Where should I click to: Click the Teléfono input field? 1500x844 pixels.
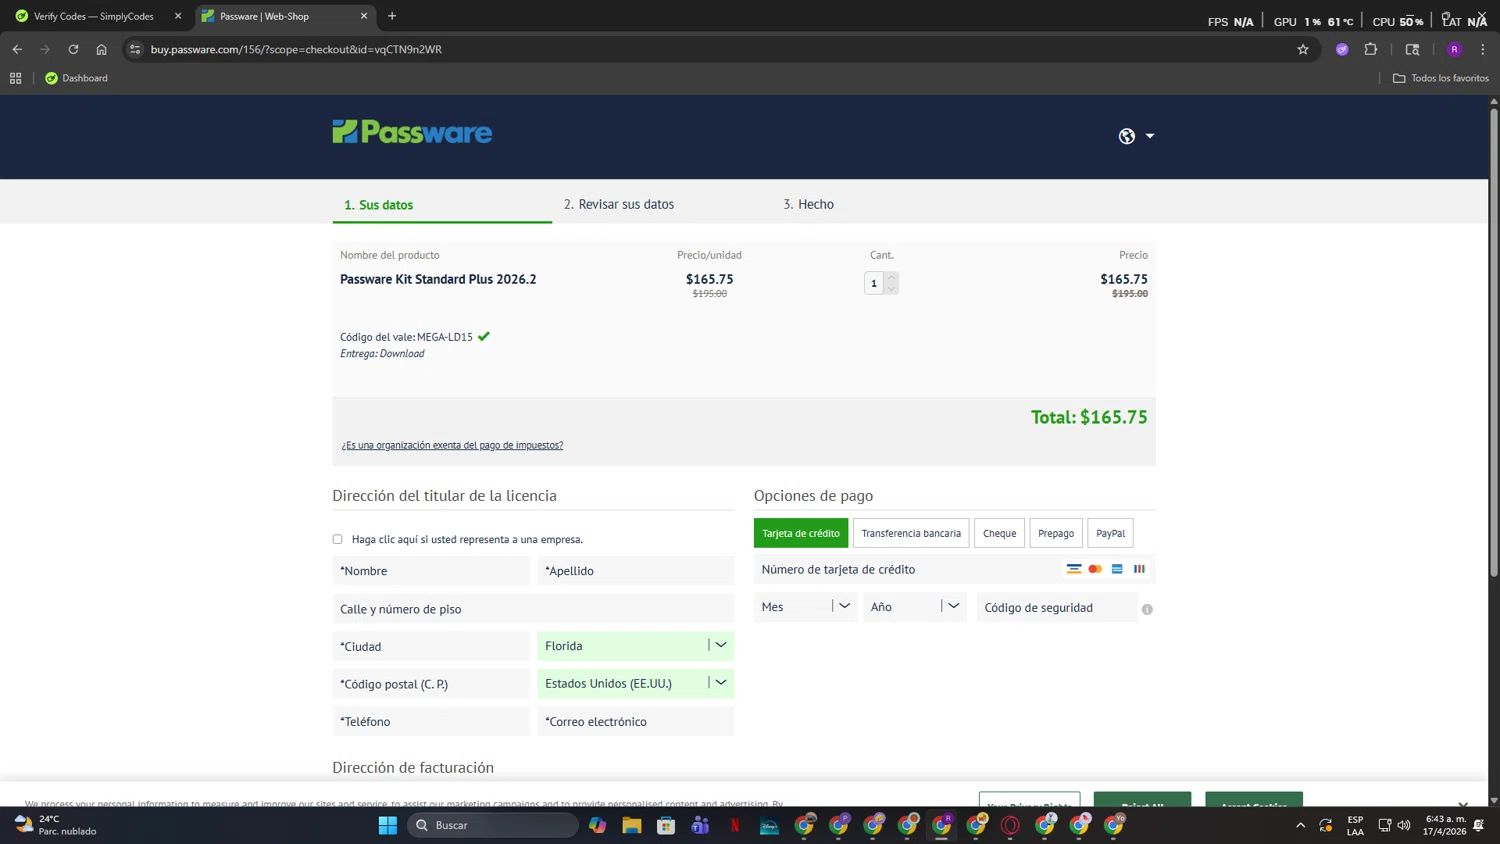pos(431,722)
